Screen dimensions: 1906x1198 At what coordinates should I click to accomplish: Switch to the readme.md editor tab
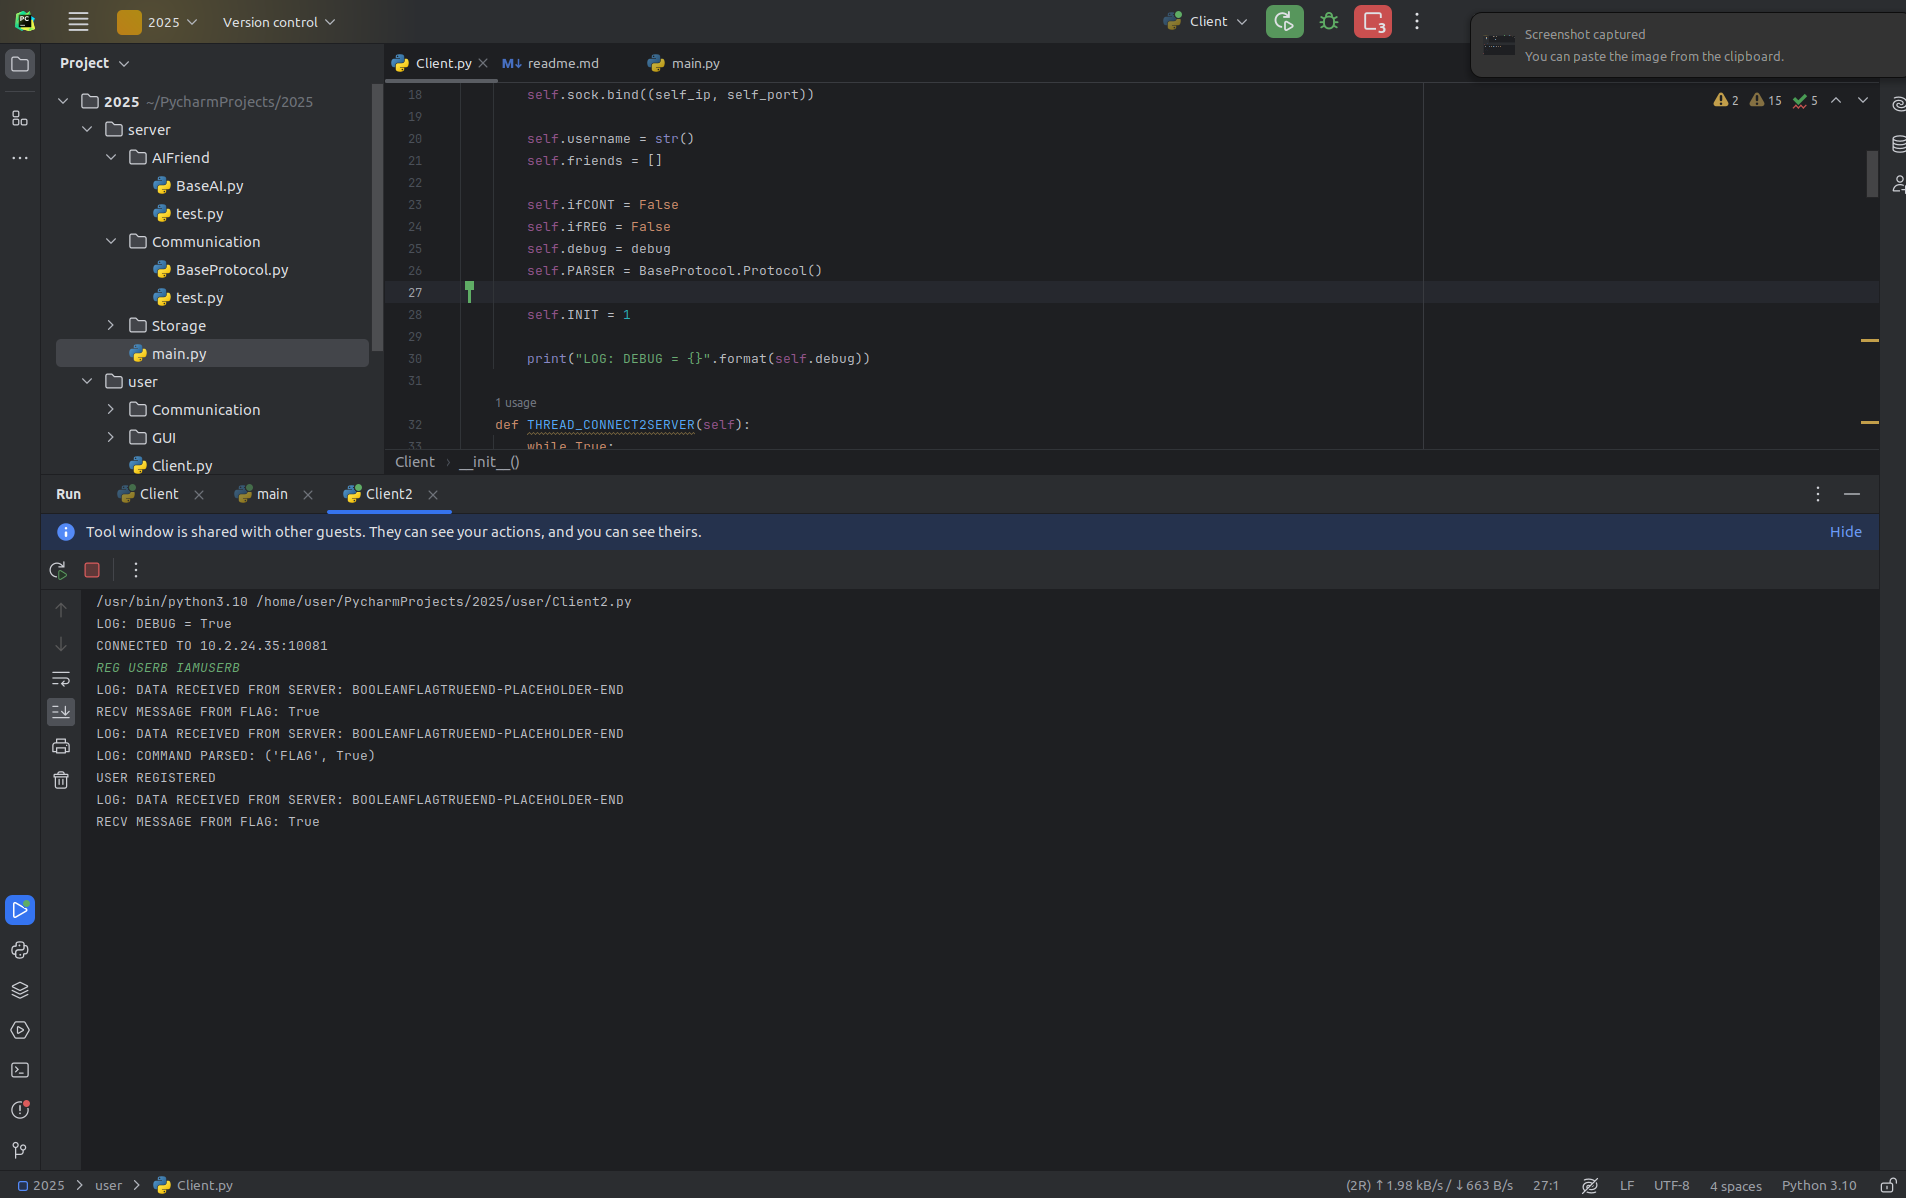click(562, 63)
